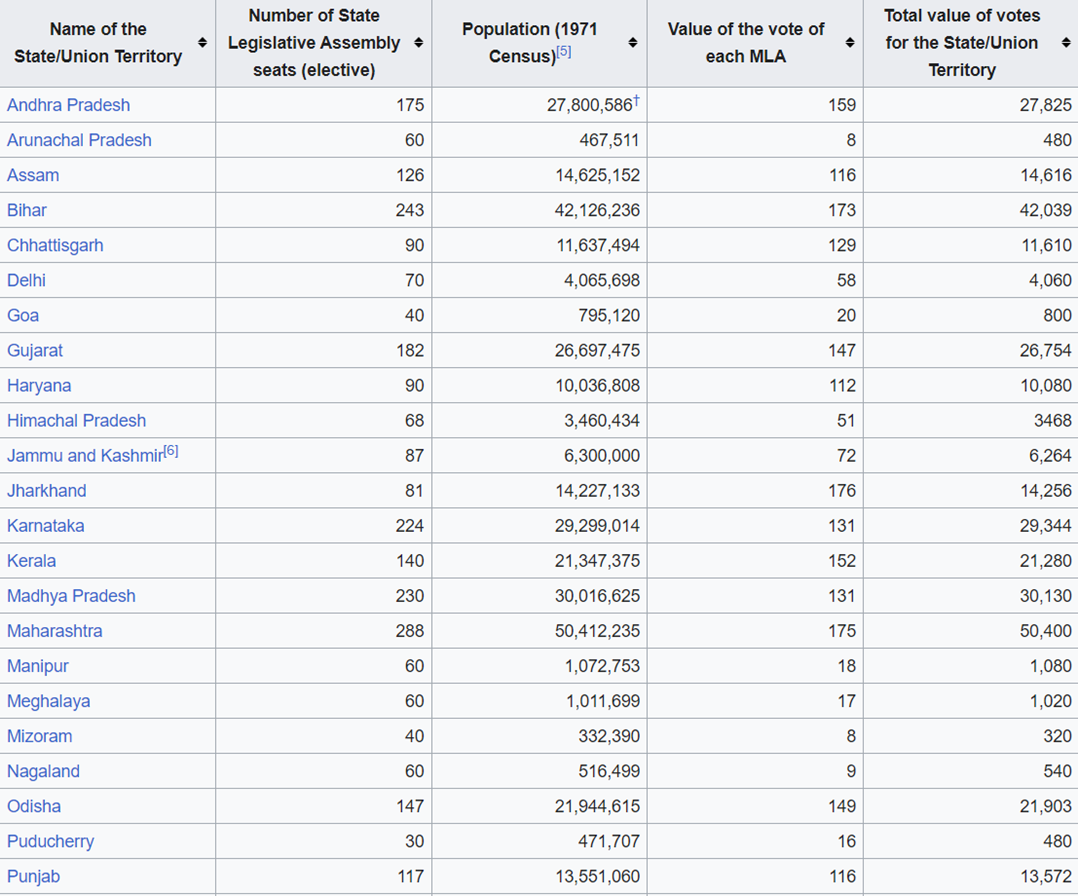Sort table by State/Union Territory name

pos(202,43)
